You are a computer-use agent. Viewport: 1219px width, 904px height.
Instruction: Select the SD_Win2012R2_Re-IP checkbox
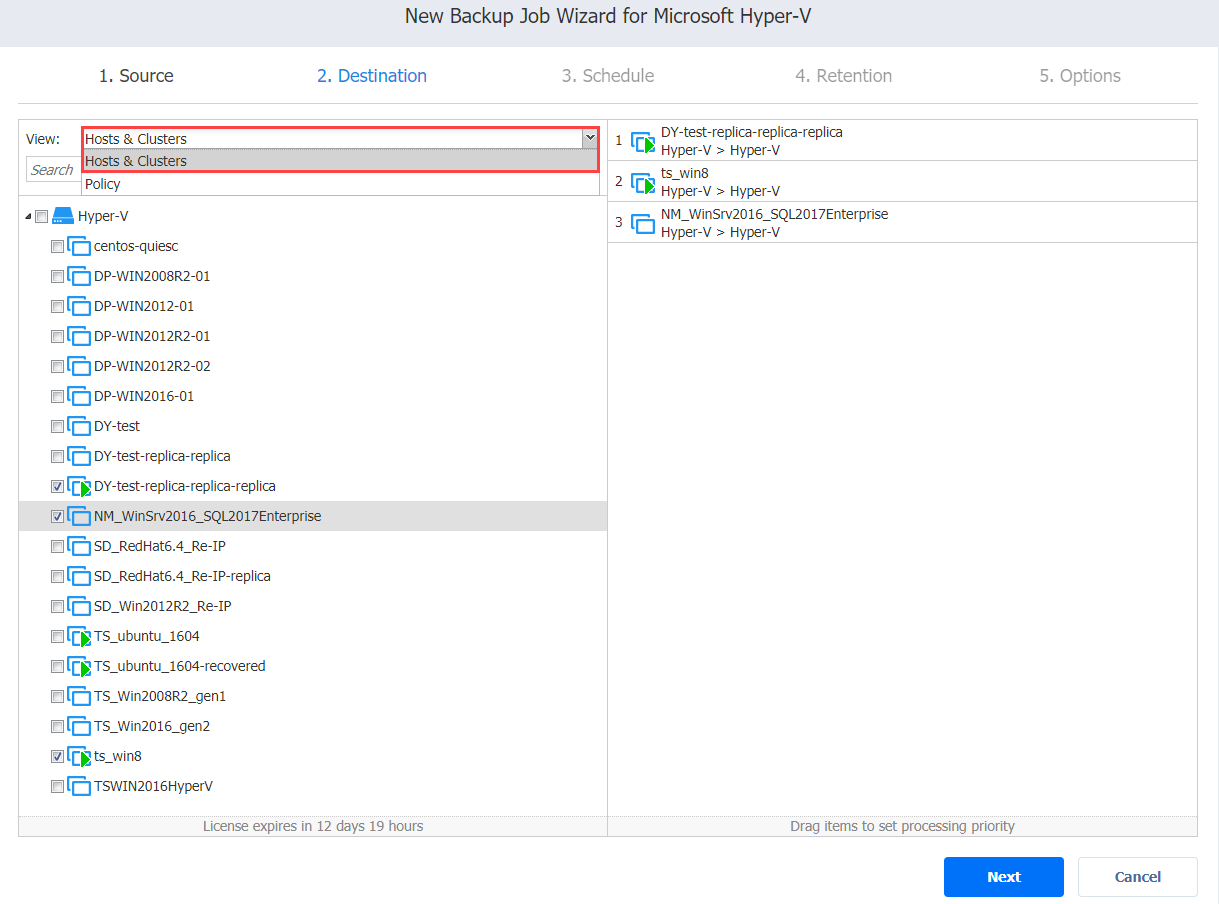tap(58, 607)
